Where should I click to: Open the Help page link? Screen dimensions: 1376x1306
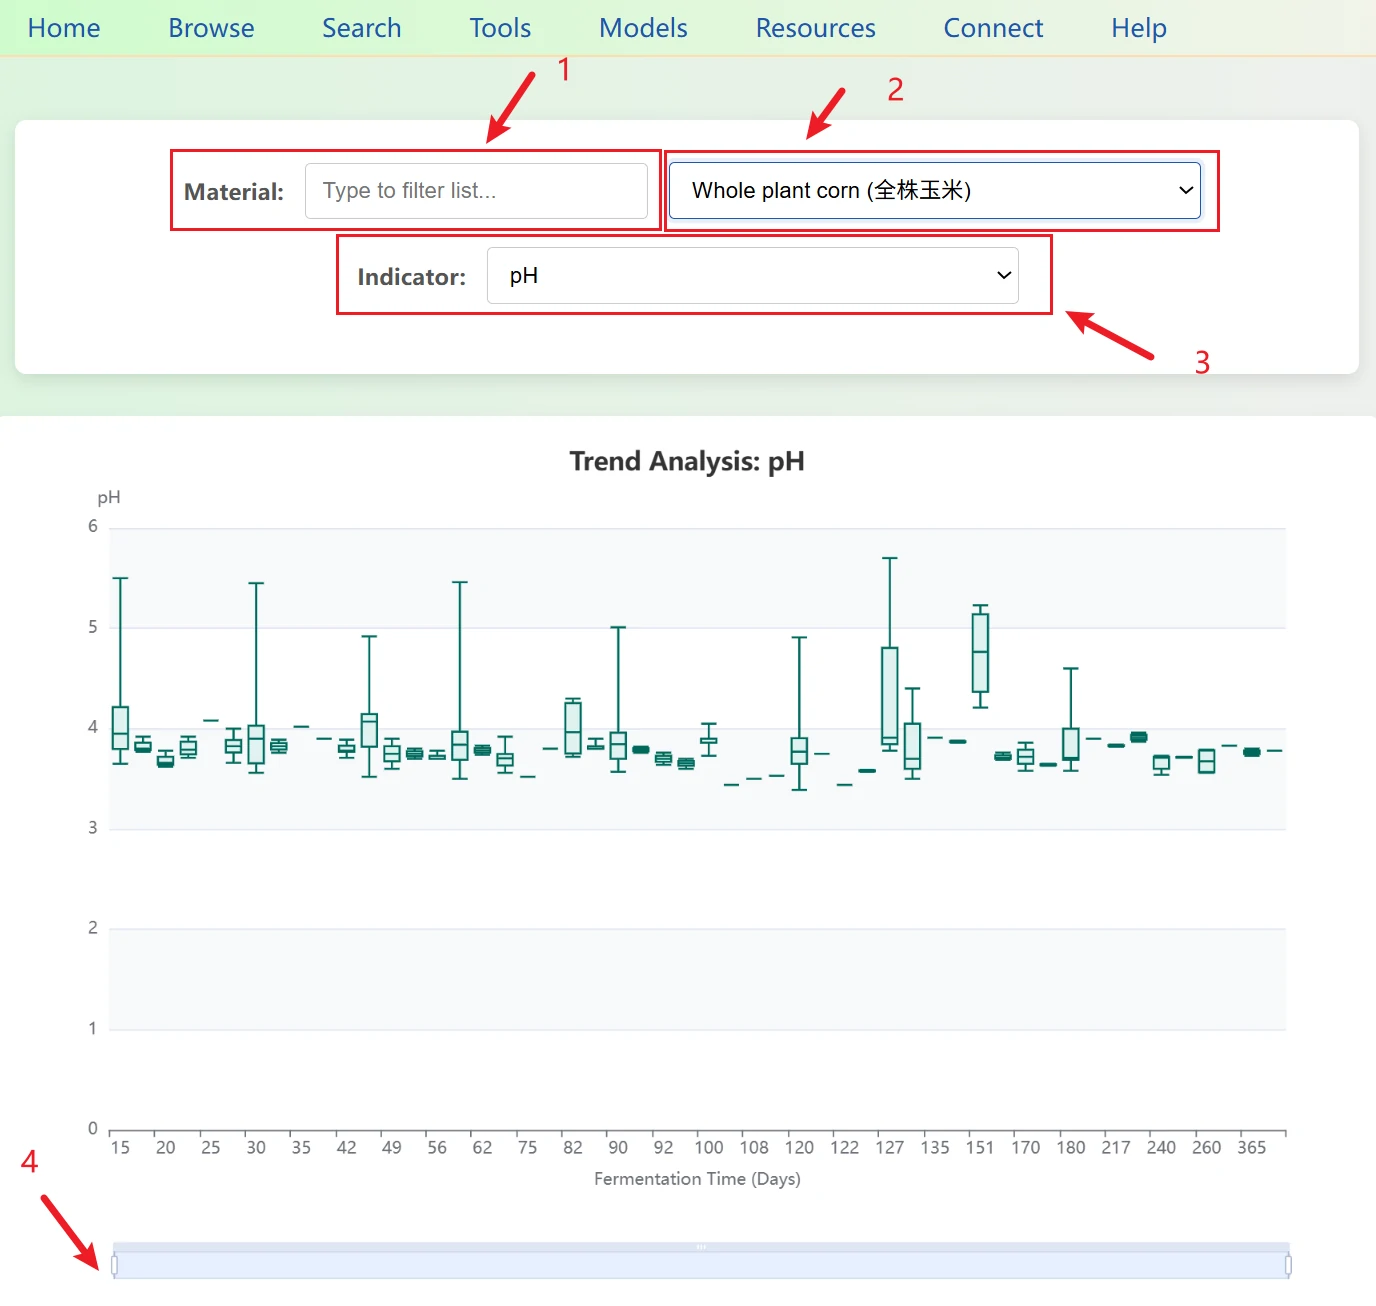coord(1139,28)
